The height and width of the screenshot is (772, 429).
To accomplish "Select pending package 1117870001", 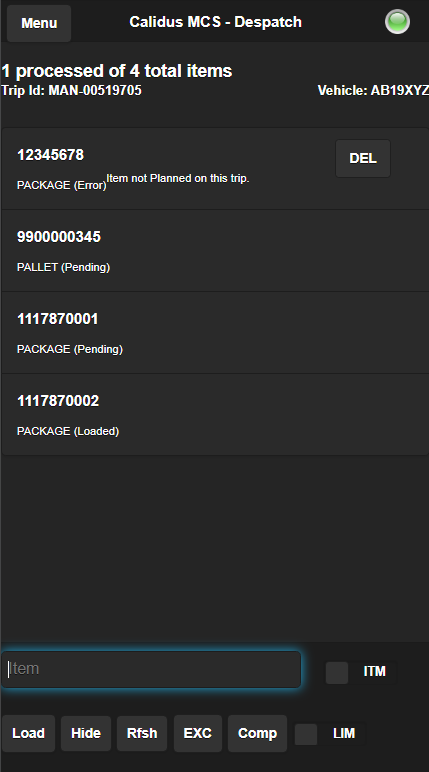I will [215, 333].
